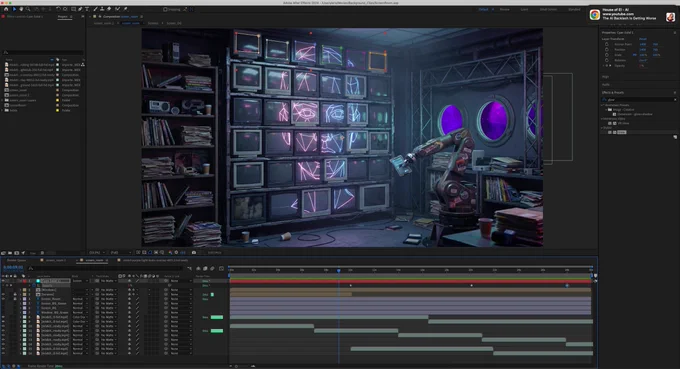Click the Anchor Point stopwatch in Properties
680x369 pixels.
click(x=607, y=44)
